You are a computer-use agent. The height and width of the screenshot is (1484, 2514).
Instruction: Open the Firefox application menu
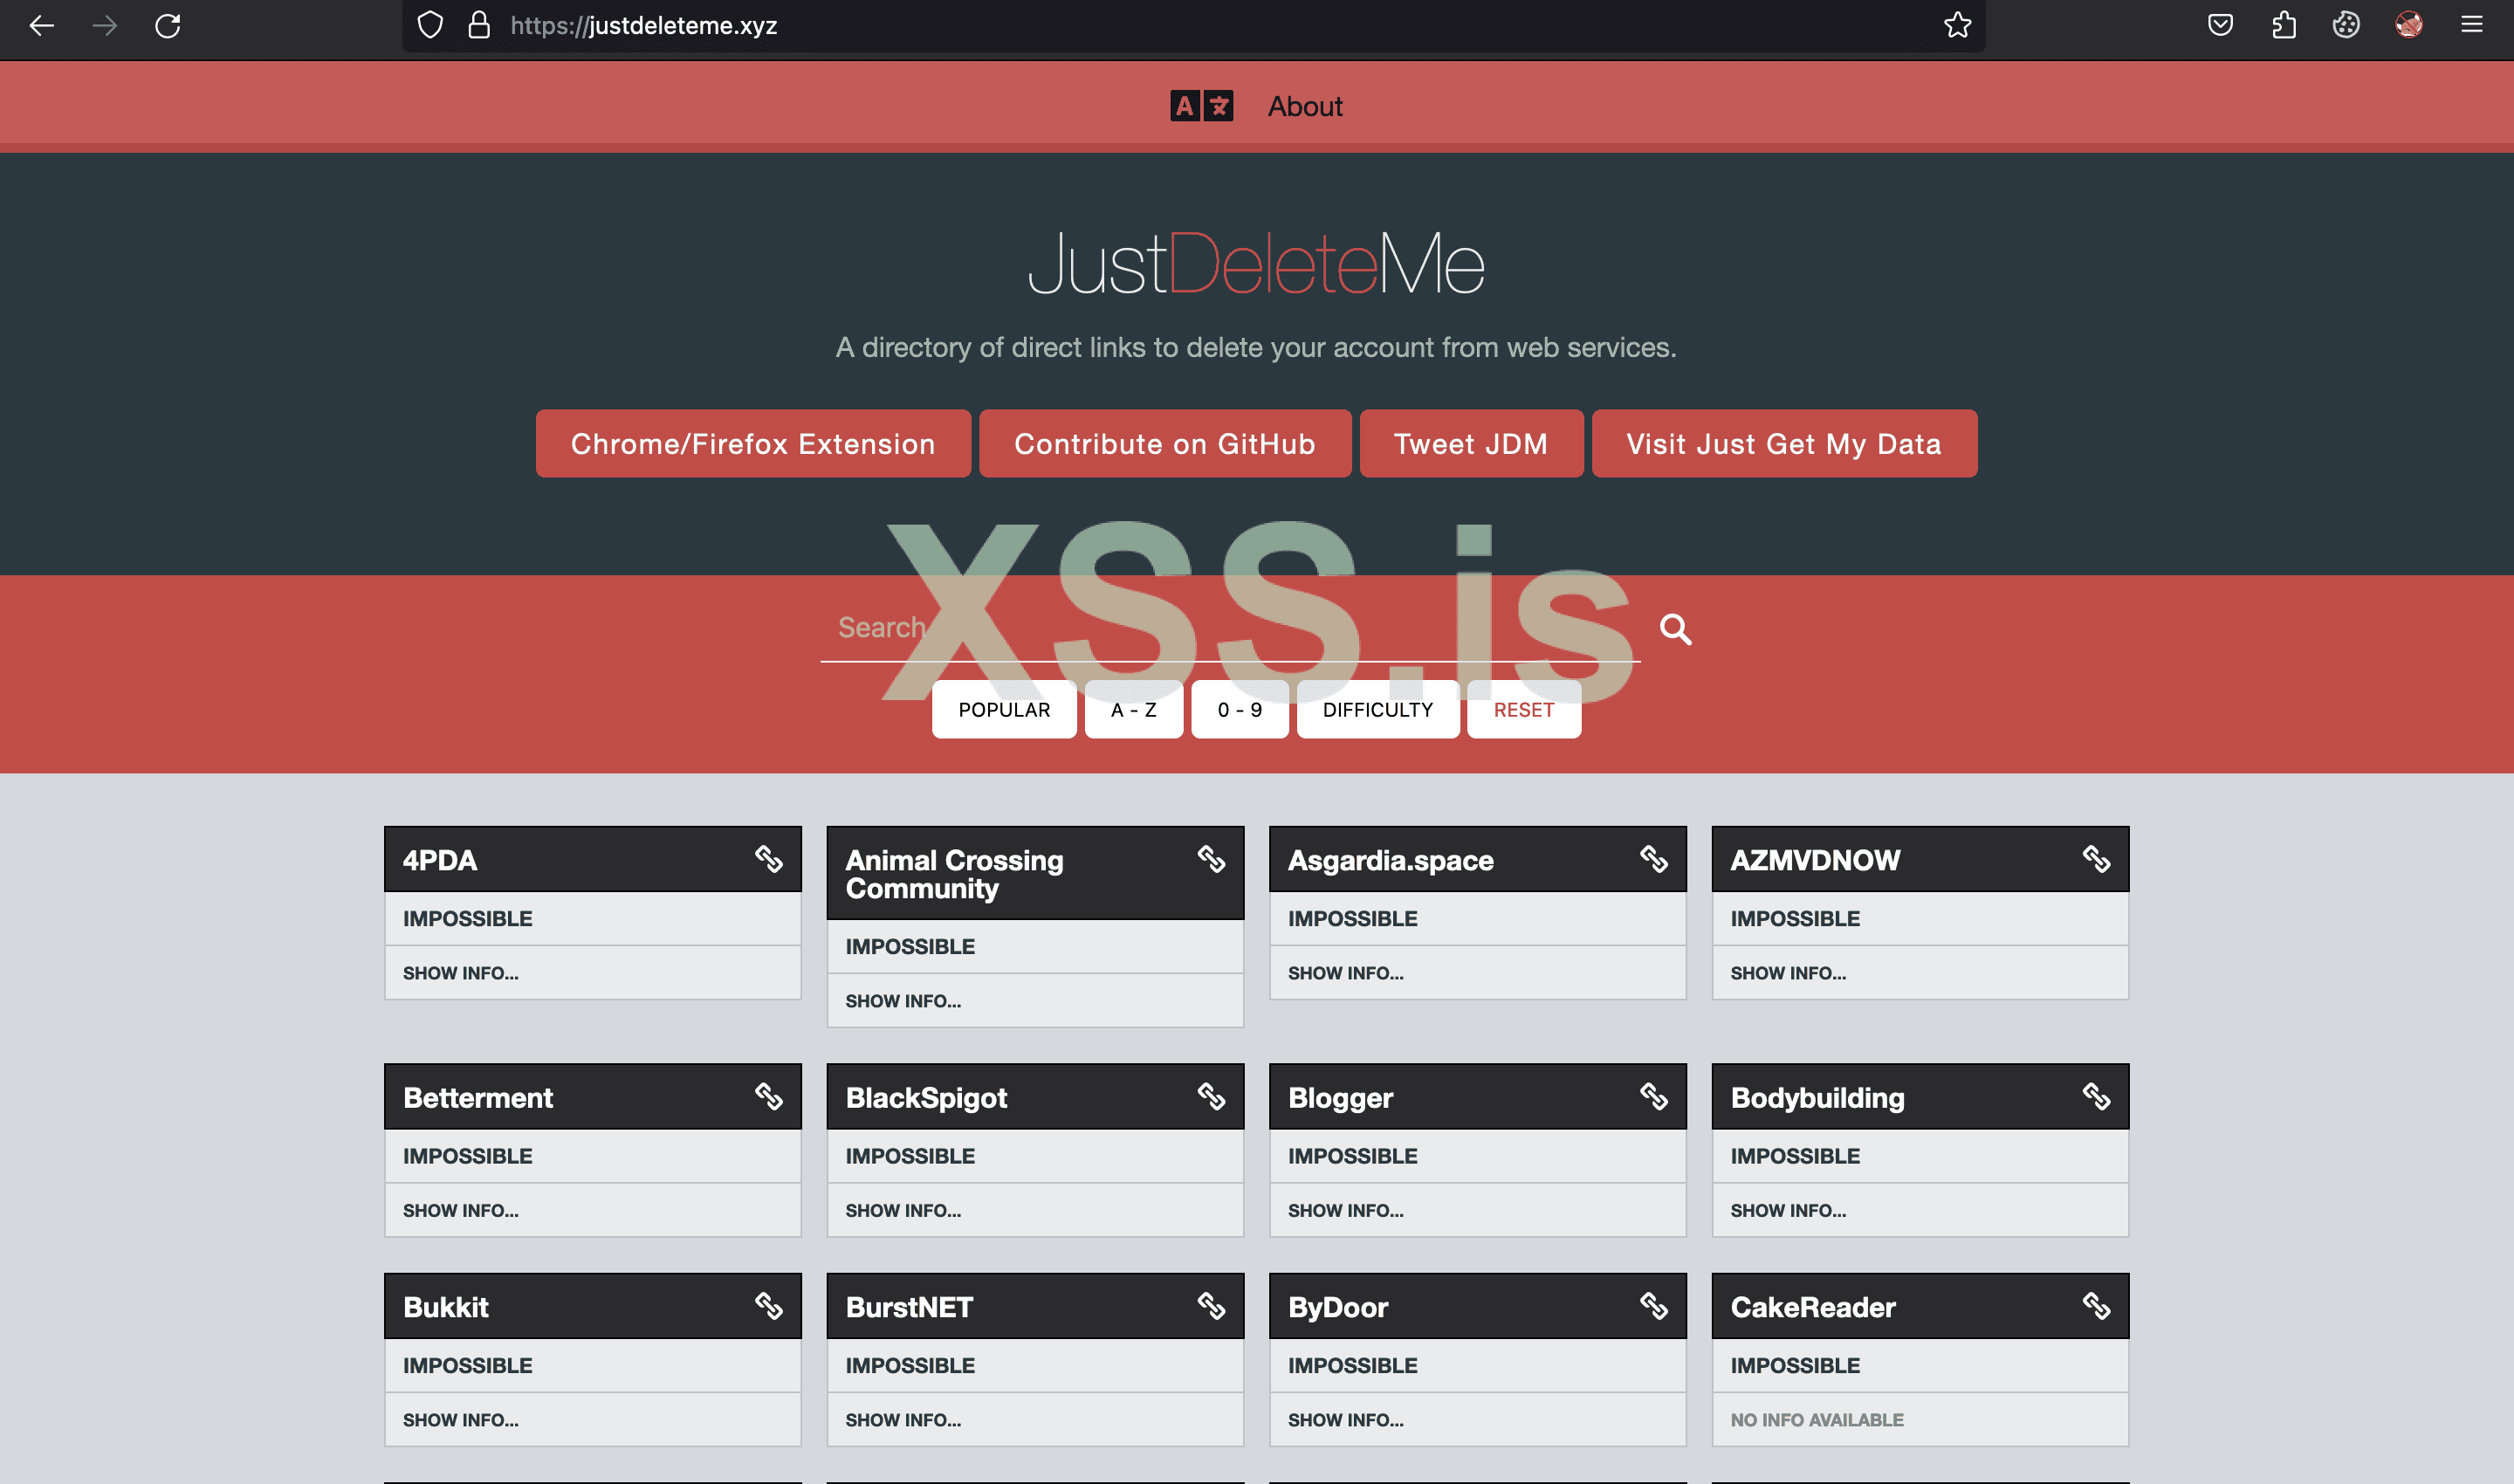coord(2473,25)
